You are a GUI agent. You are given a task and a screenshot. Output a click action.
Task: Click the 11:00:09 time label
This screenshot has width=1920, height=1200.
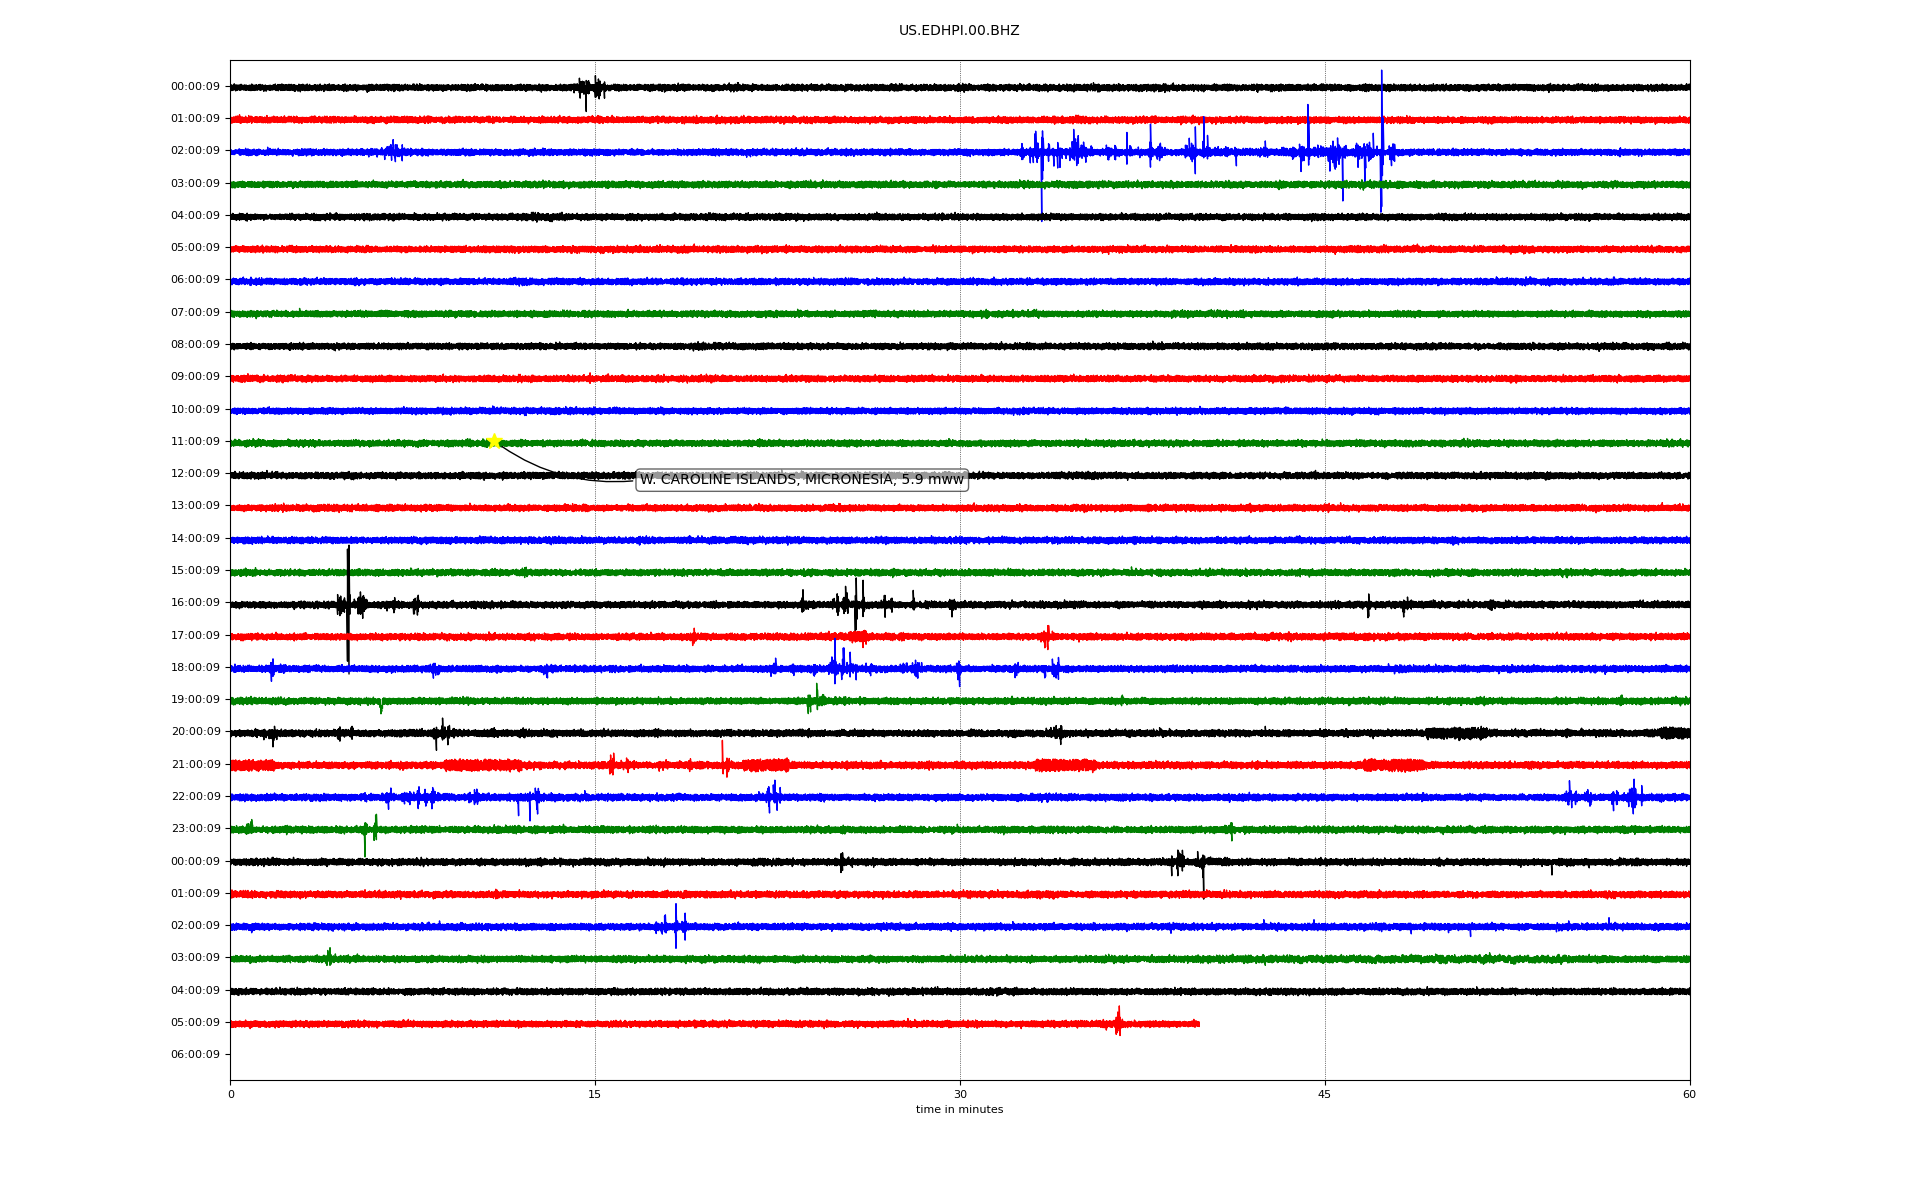[x=195, y=442]
